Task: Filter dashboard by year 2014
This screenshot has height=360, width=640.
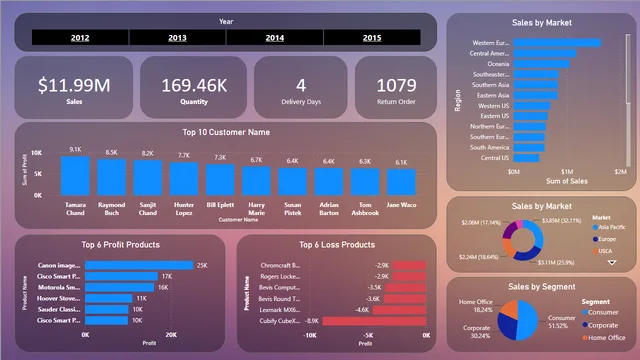Action: [275, 38]
